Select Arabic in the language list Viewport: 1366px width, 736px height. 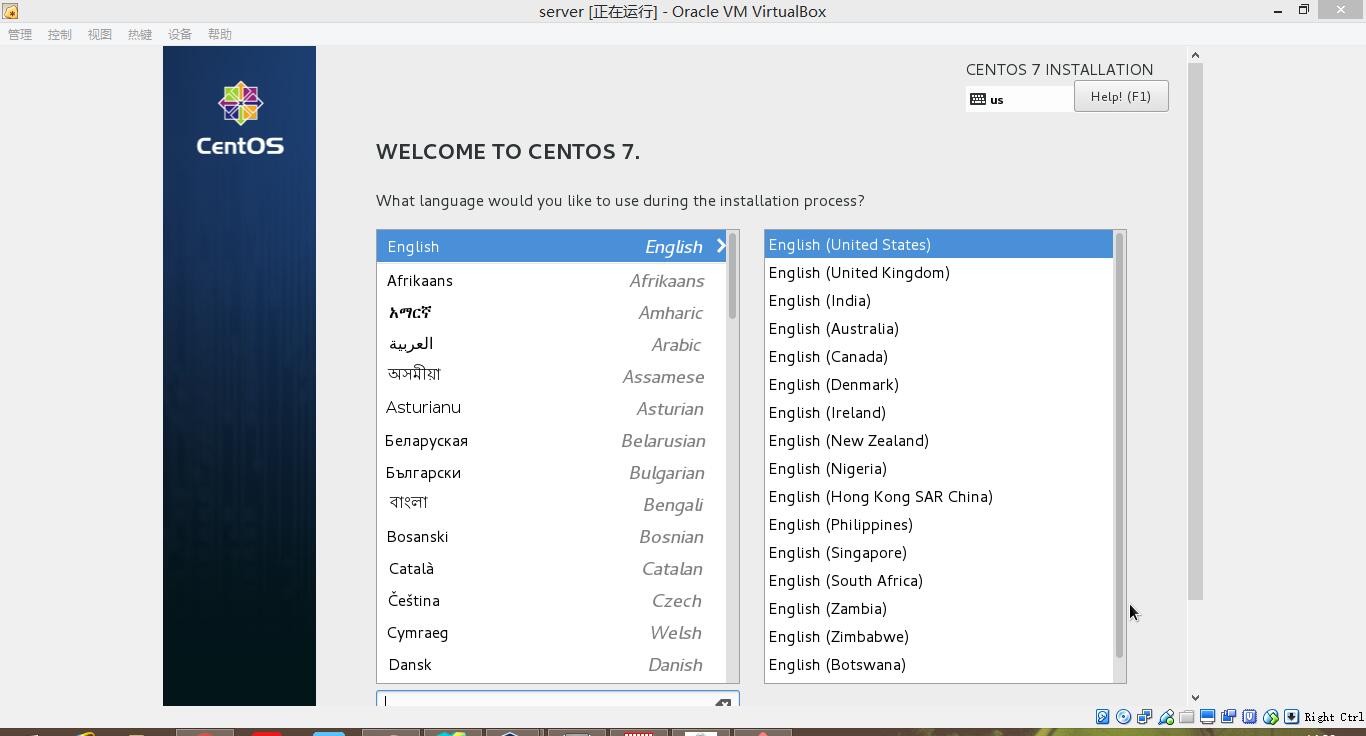point(552,345)
